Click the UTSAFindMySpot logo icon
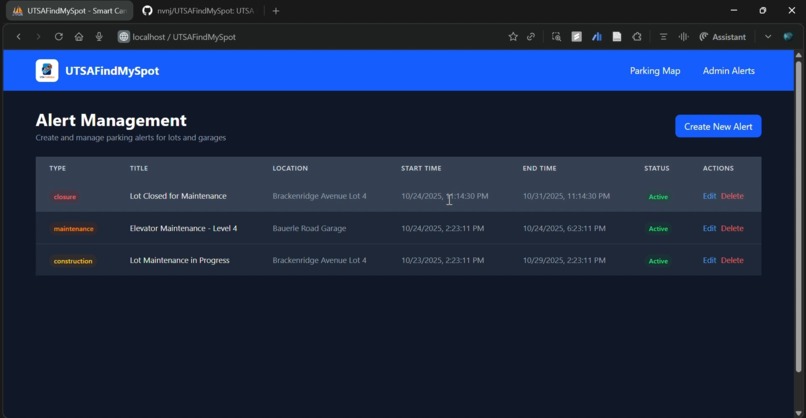Viewport: 806px width, 418px height. 47,71
